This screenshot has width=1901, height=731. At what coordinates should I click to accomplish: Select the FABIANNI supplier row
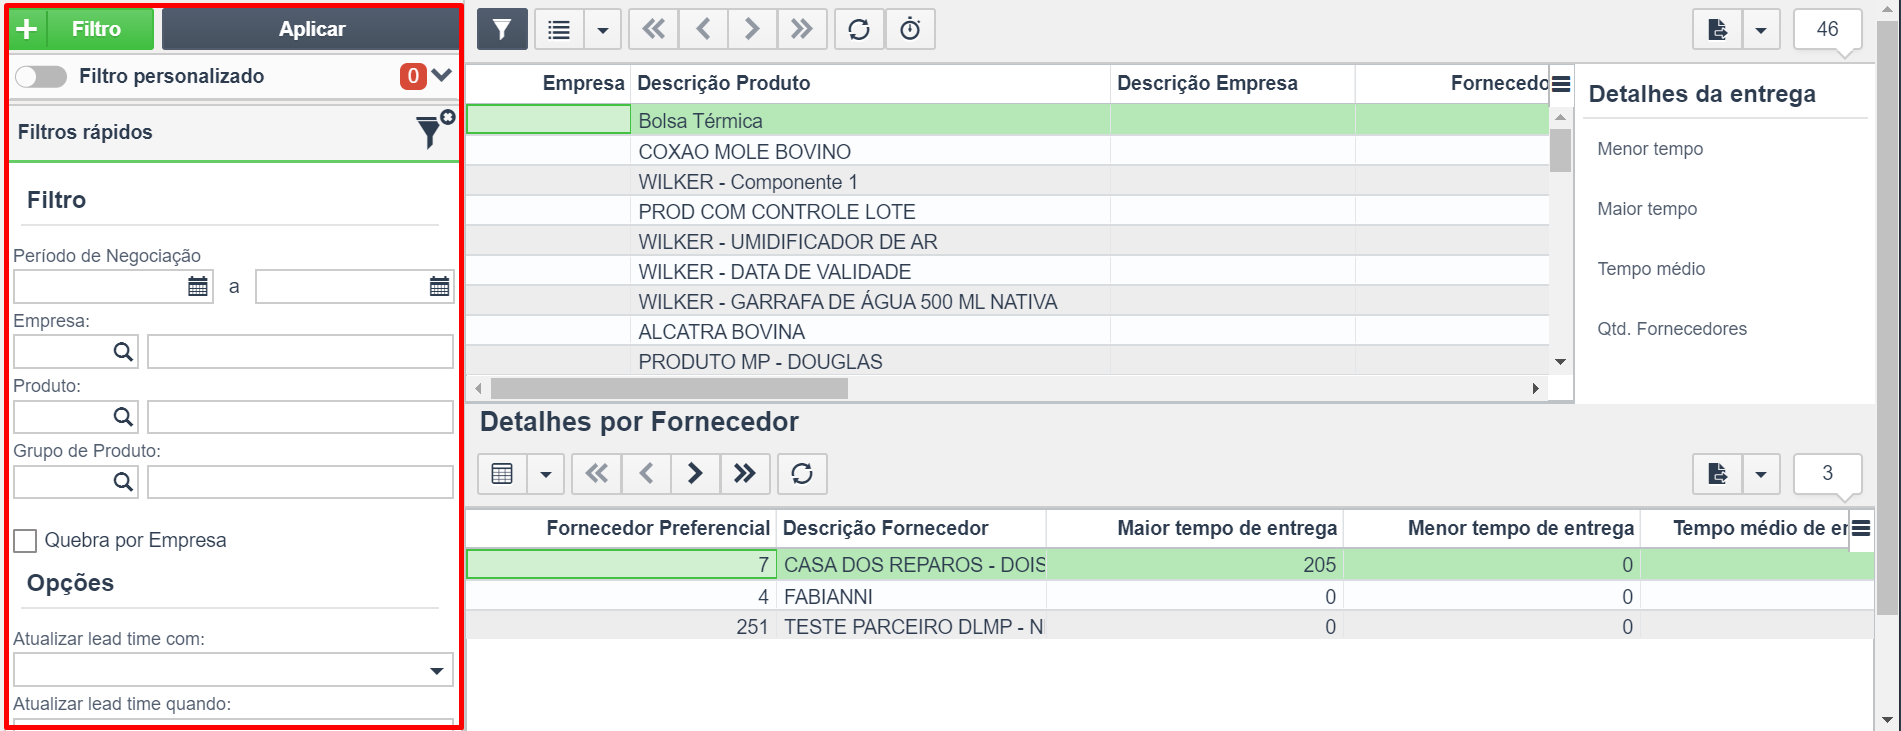1170,596
